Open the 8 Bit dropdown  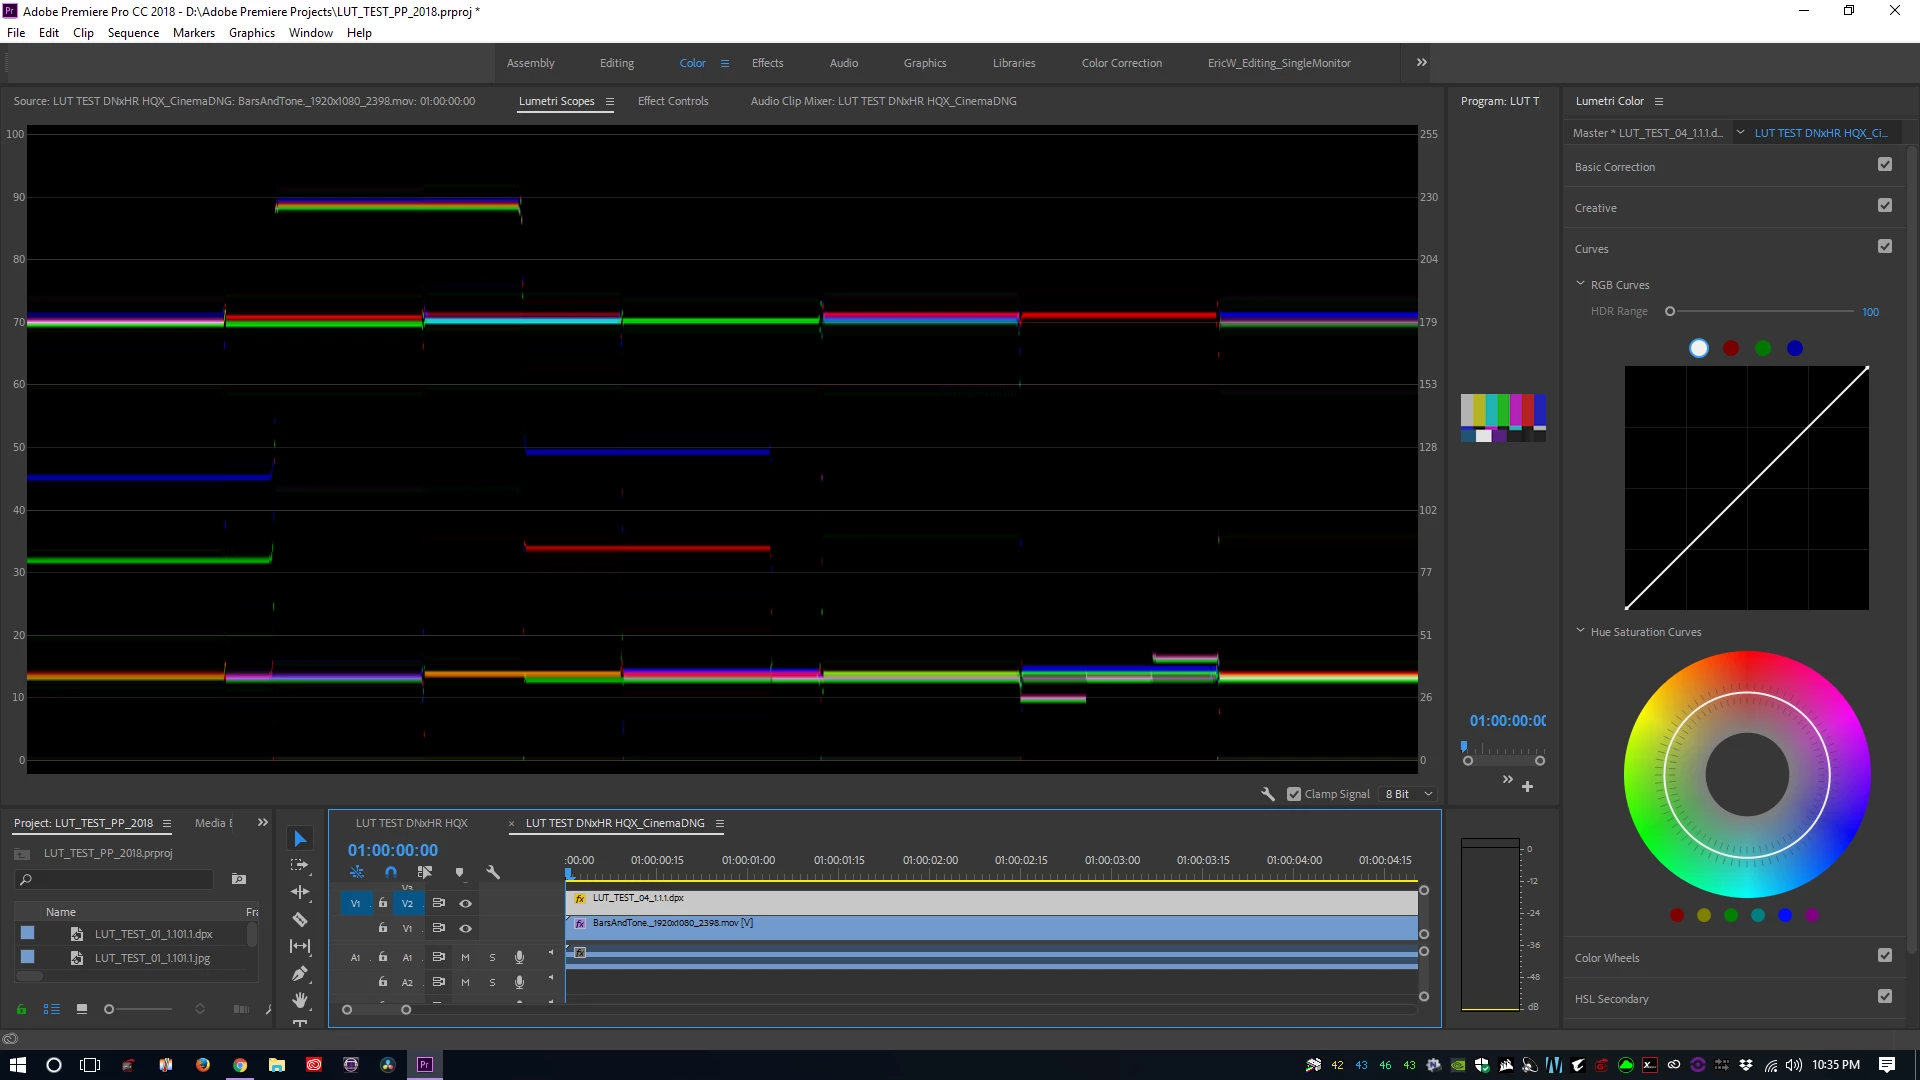tap(1408, 794)
